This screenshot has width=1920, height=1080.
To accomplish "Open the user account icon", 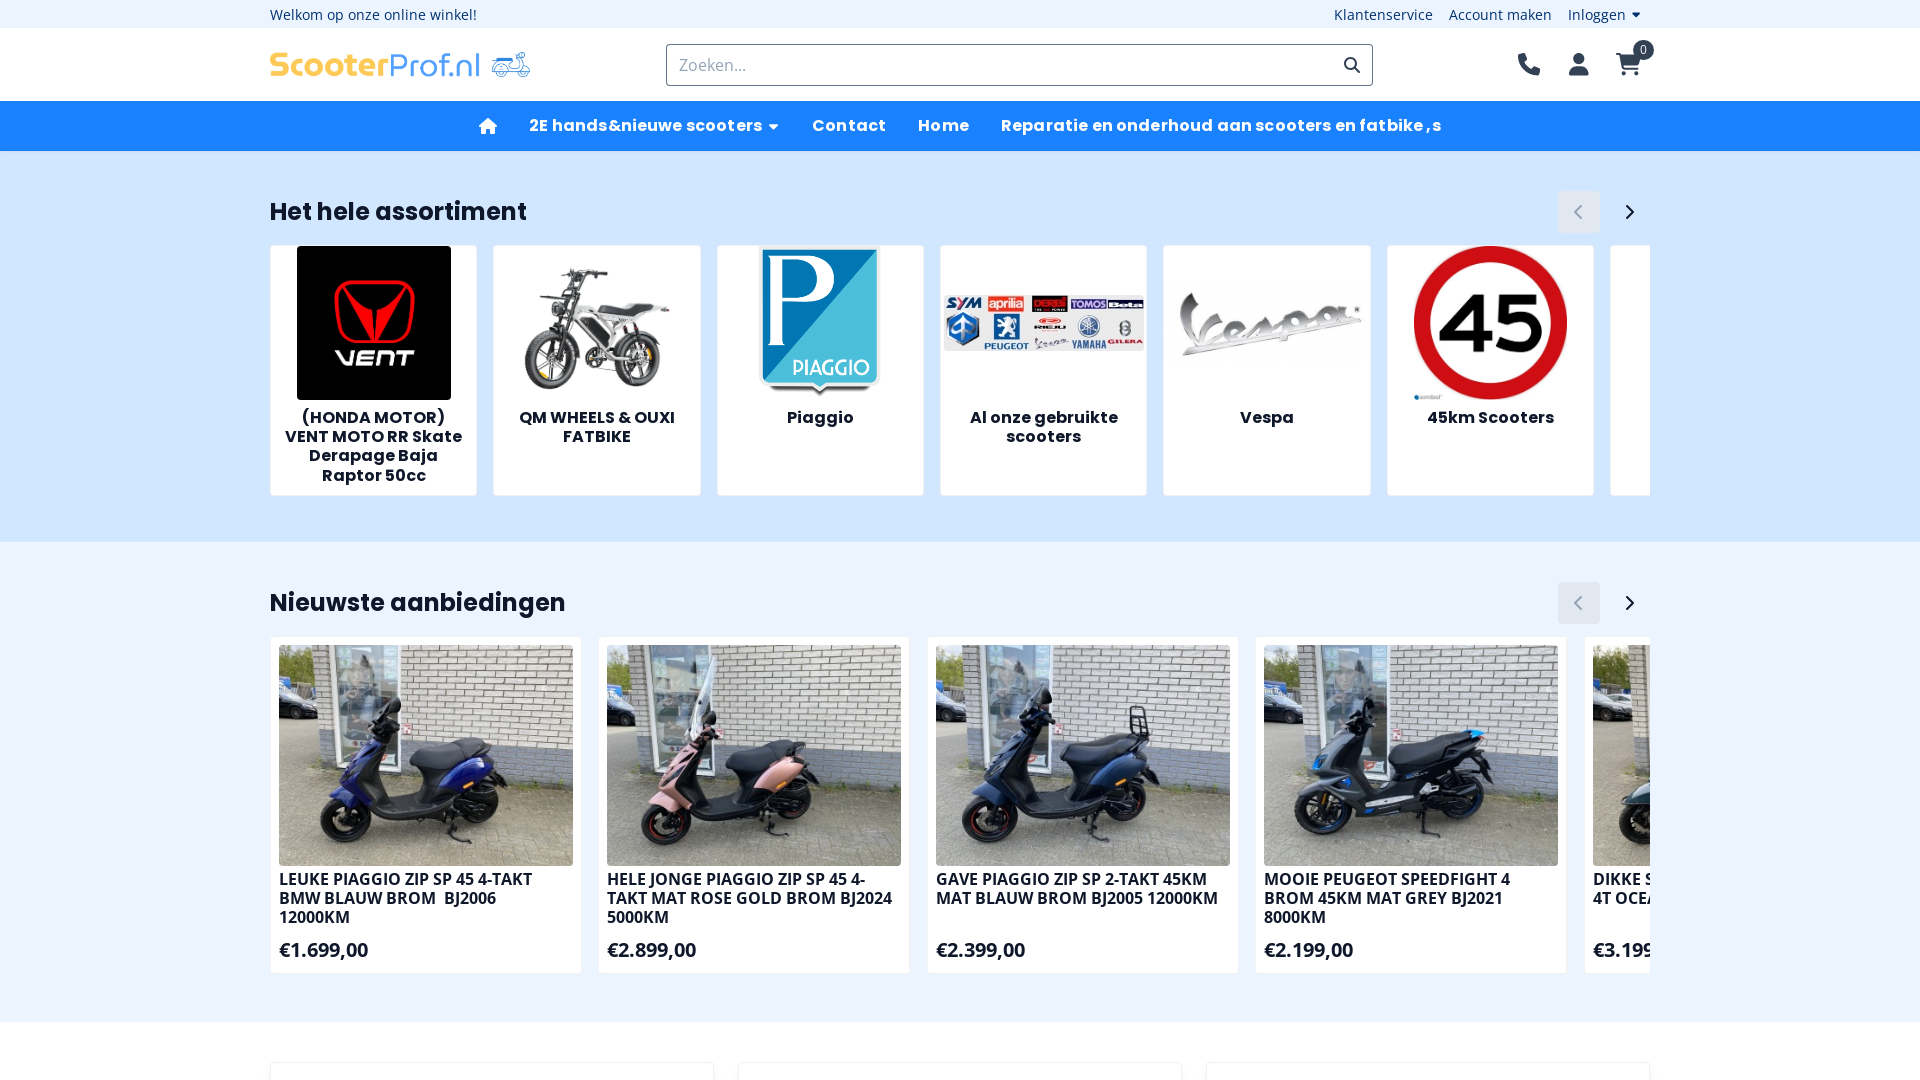I will click(x=1578, y=64).
